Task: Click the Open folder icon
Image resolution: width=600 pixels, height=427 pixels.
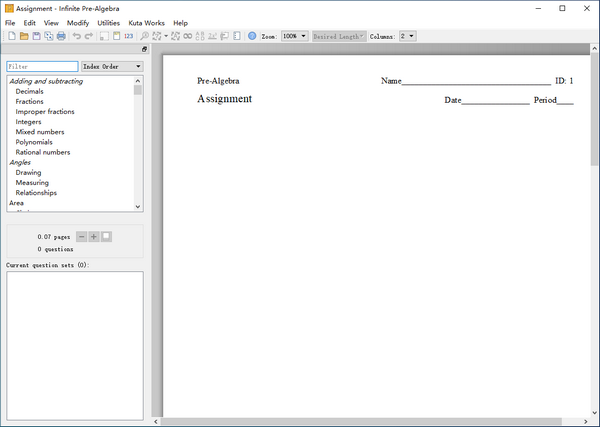Action: point(24,36)
